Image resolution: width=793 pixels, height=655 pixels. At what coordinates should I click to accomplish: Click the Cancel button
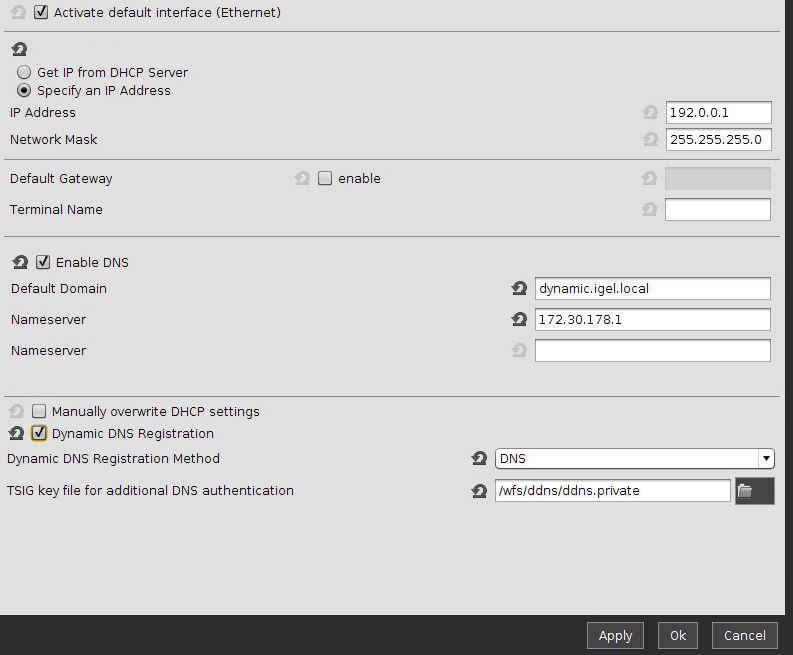tap(744, 635)
